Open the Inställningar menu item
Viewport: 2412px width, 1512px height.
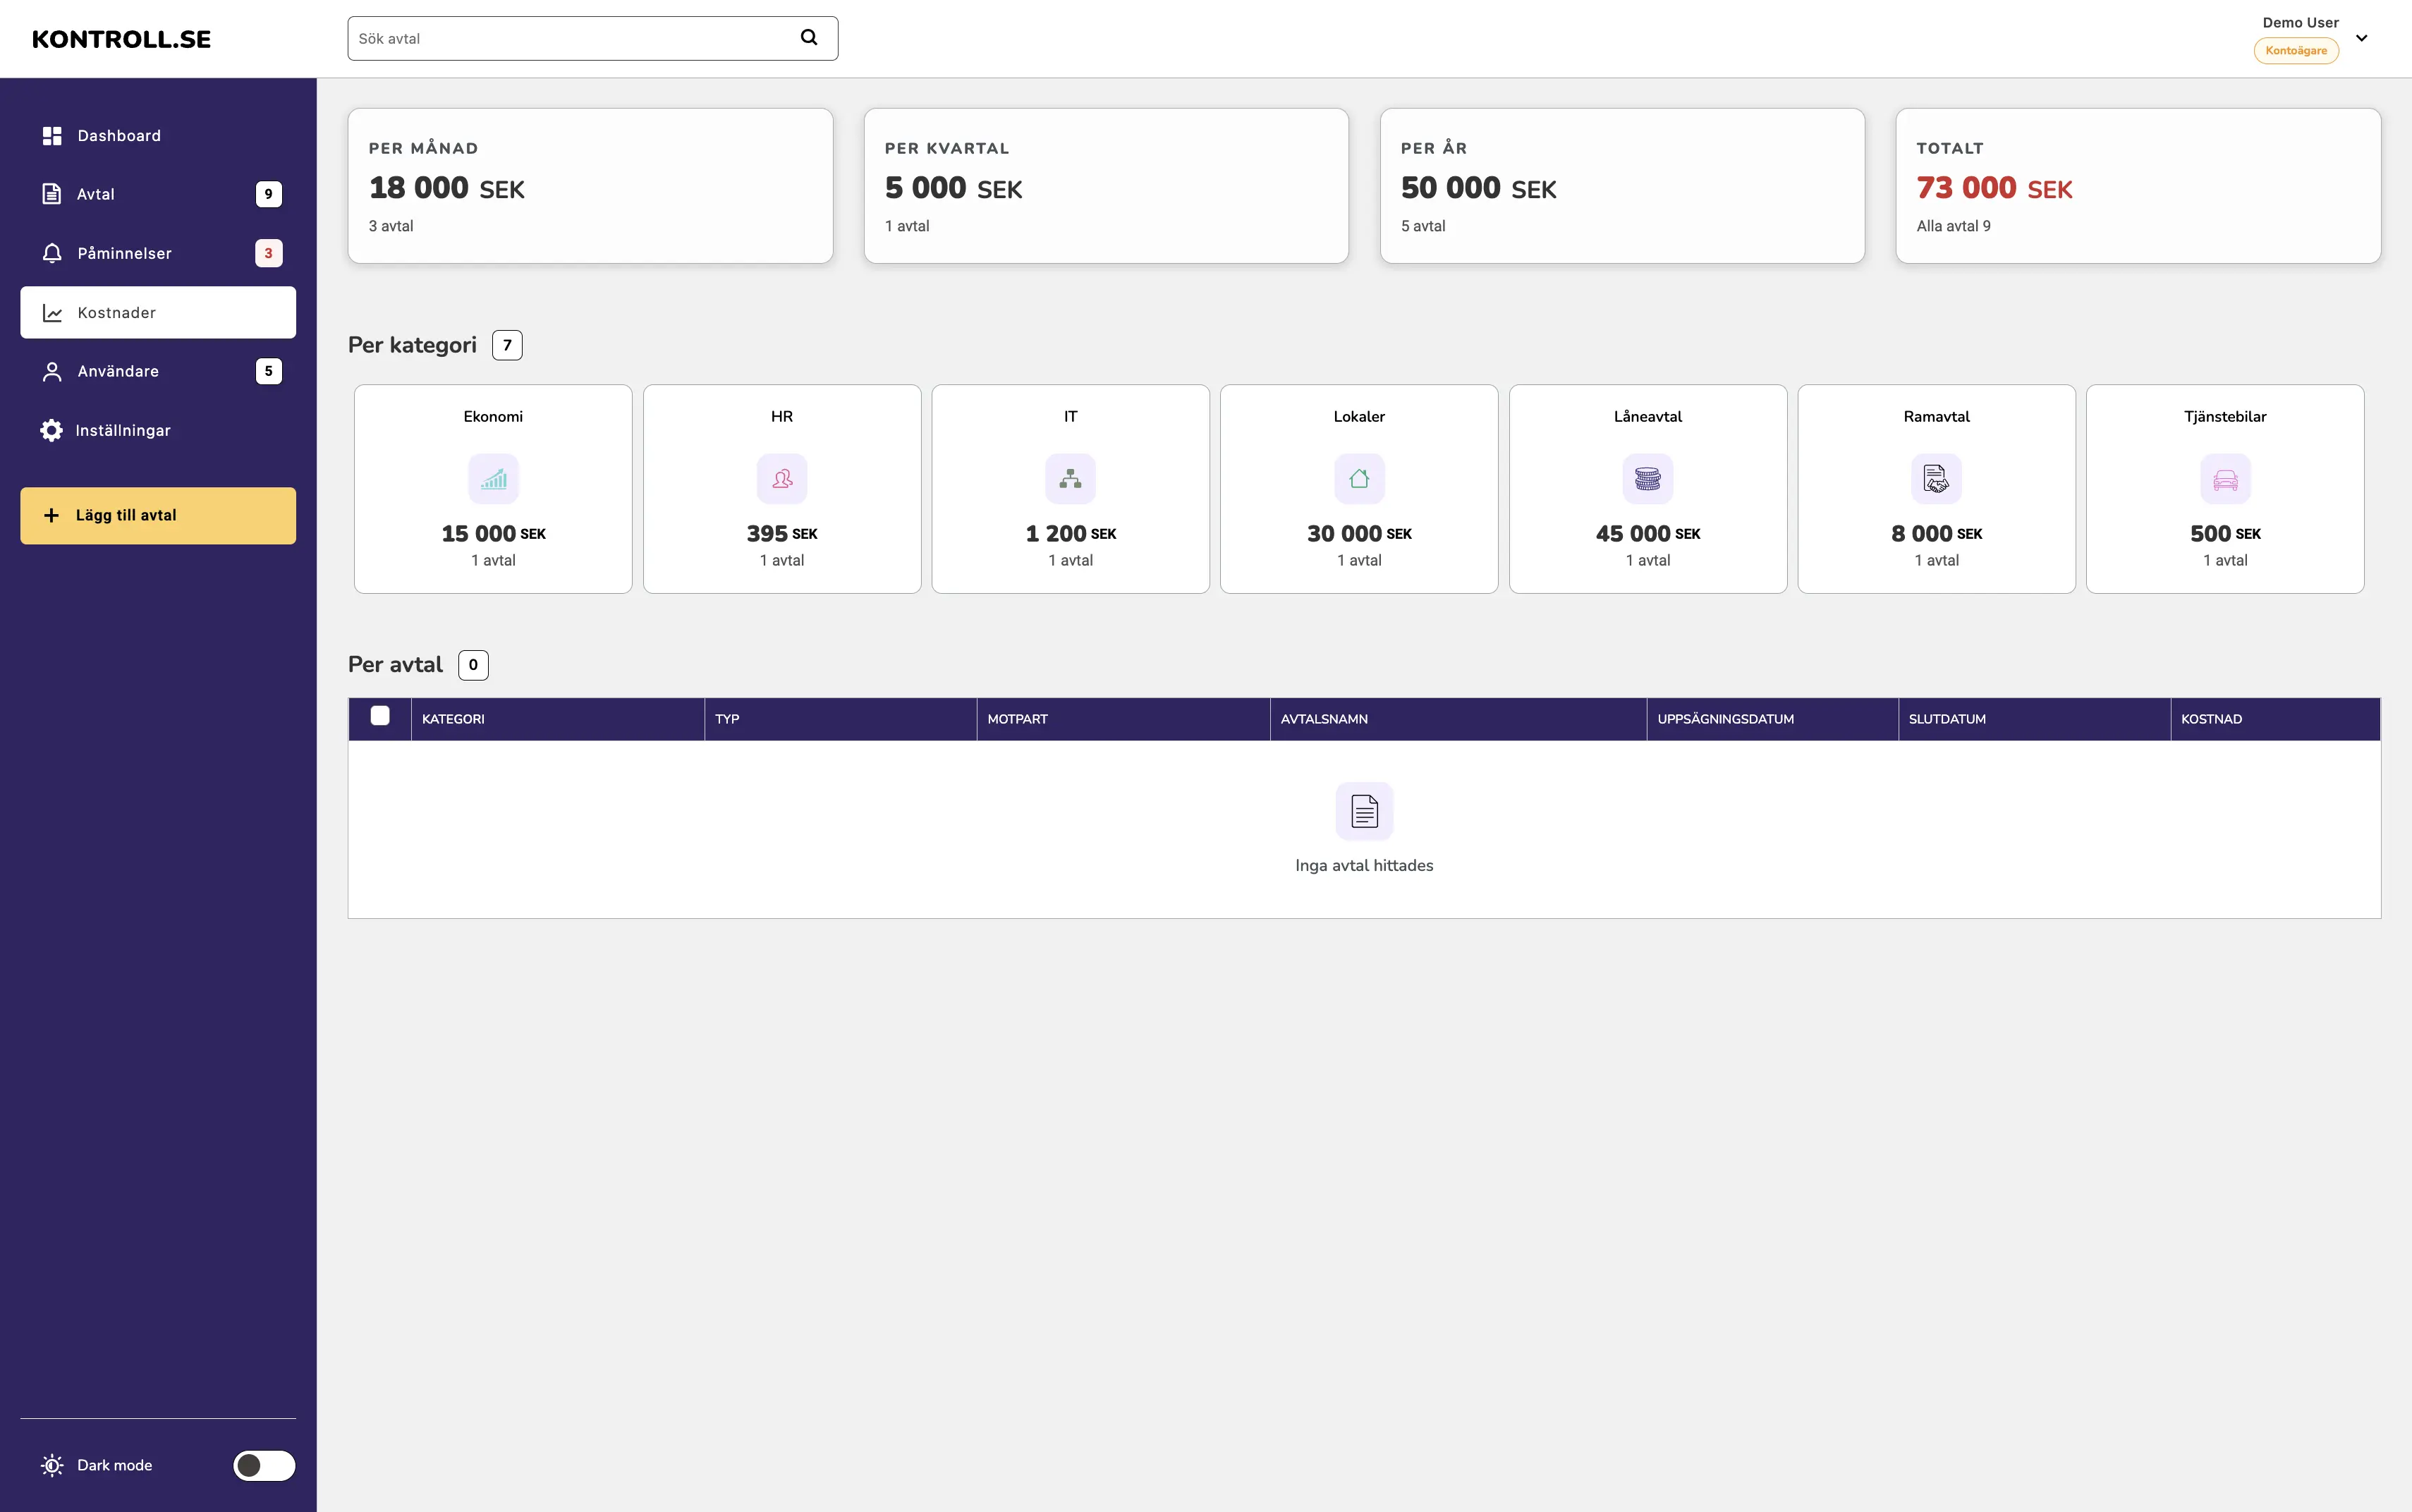point(158,430)
